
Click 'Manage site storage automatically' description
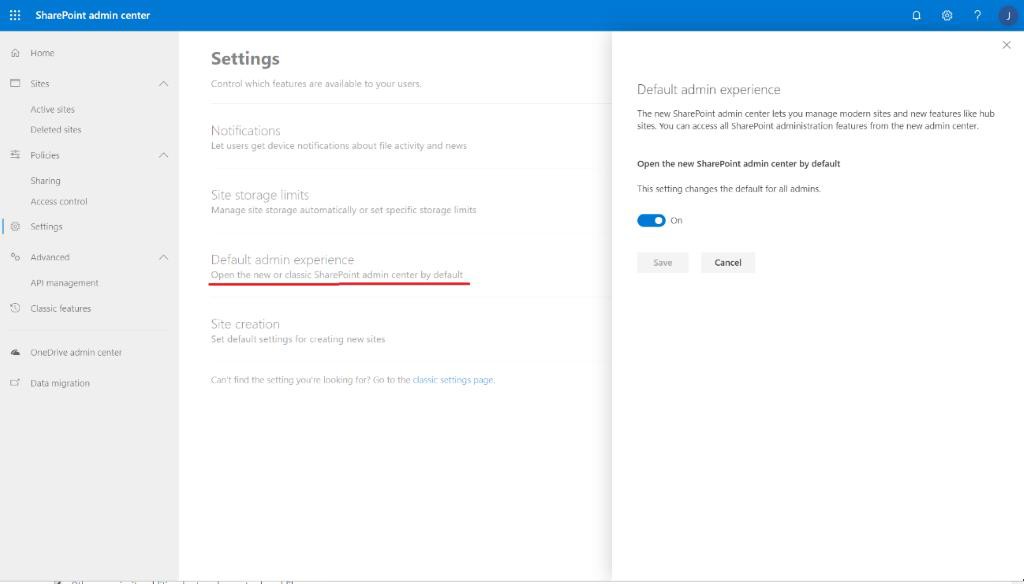(x=344, y=210)
